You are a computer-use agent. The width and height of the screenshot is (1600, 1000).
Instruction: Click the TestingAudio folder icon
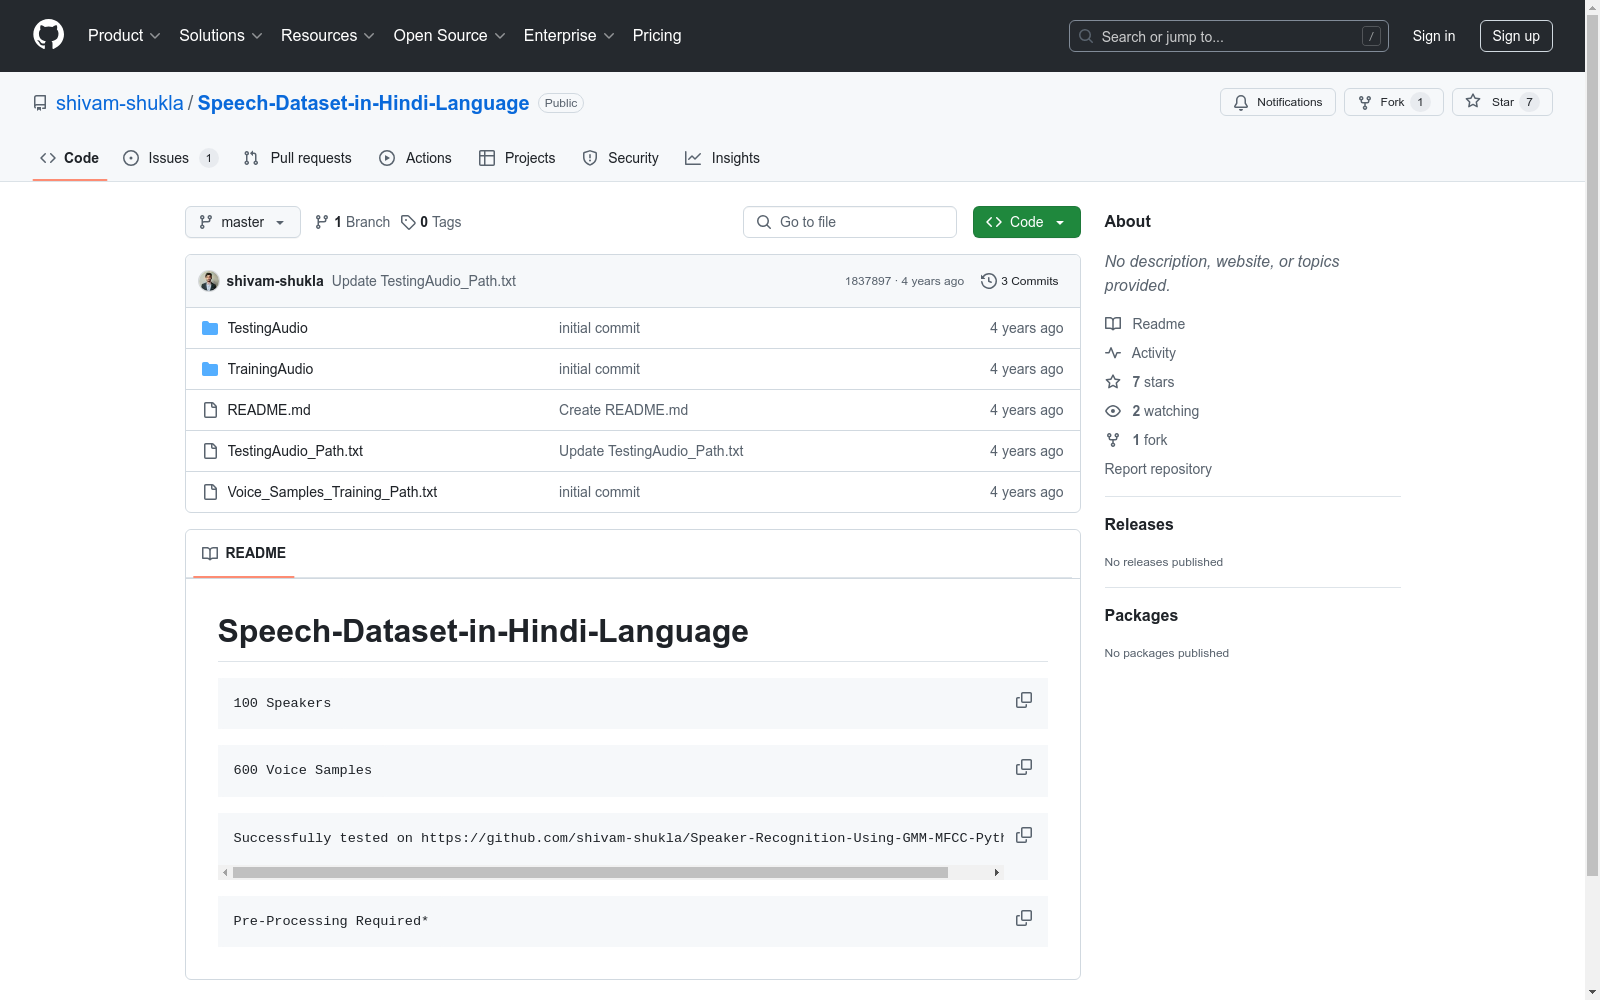pyautogui.click(x=210, y=328)
